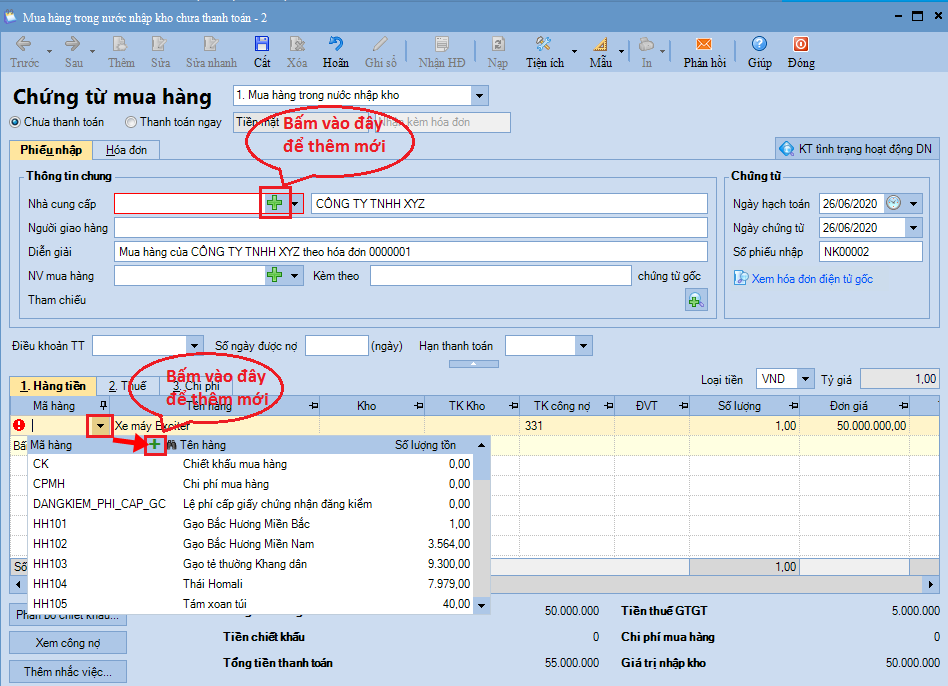Send feedback via Phản hồi
Screen dimensions: 948x686
pos(704,51)
